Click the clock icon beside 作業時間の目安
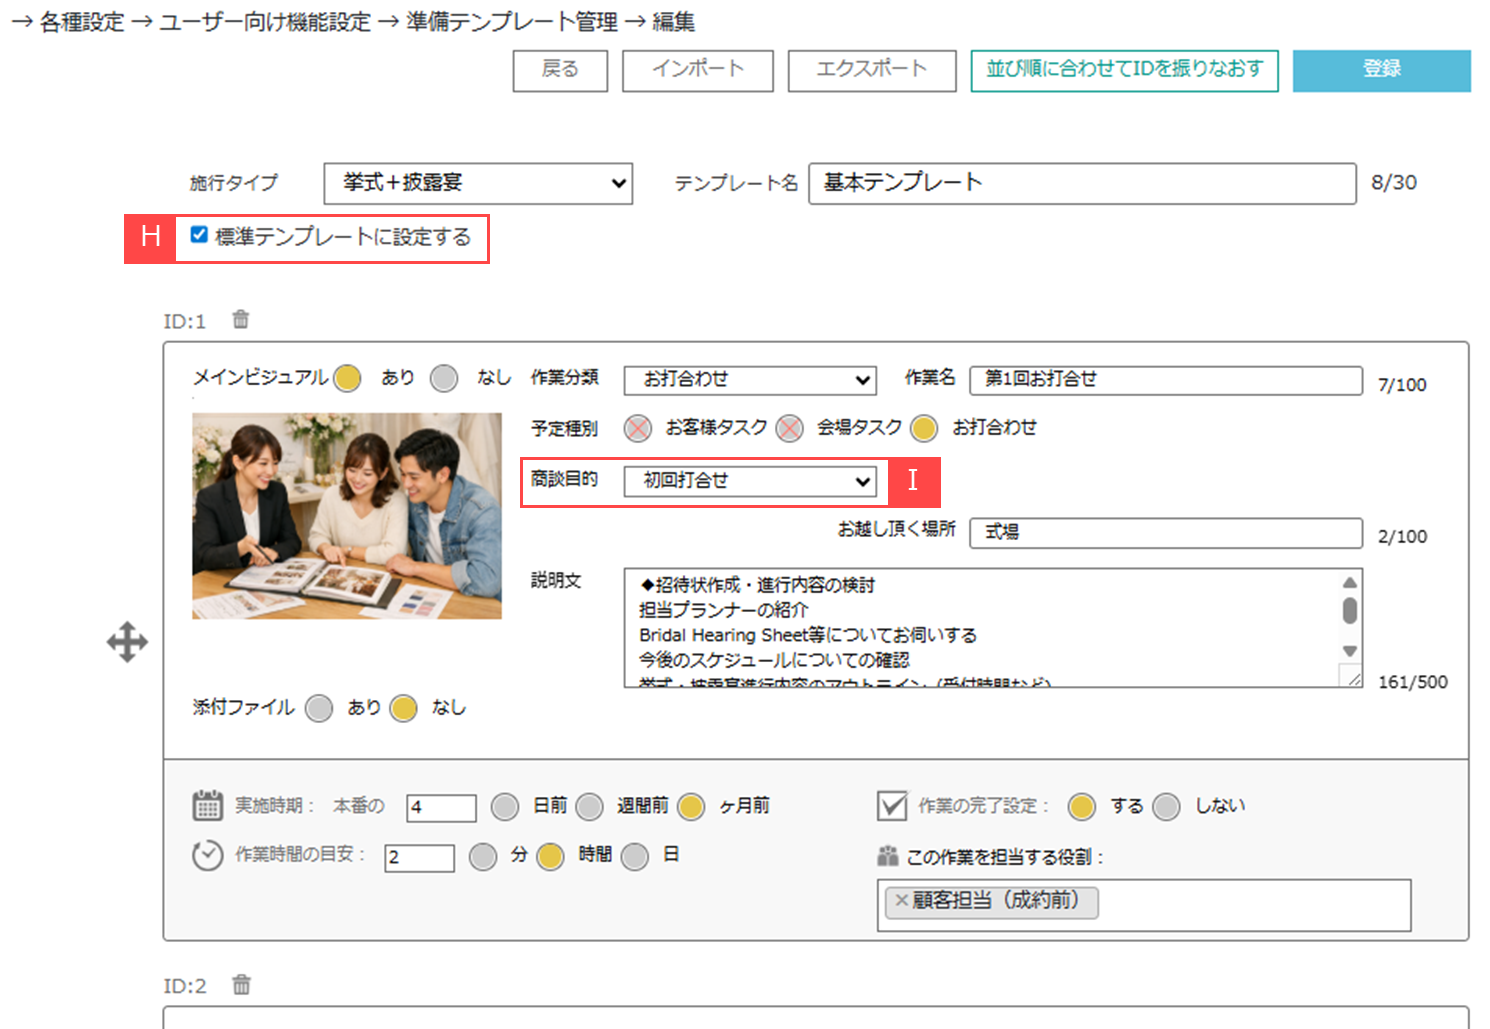The width and height of the screenshot is (1490, 1029). [206, 855]
